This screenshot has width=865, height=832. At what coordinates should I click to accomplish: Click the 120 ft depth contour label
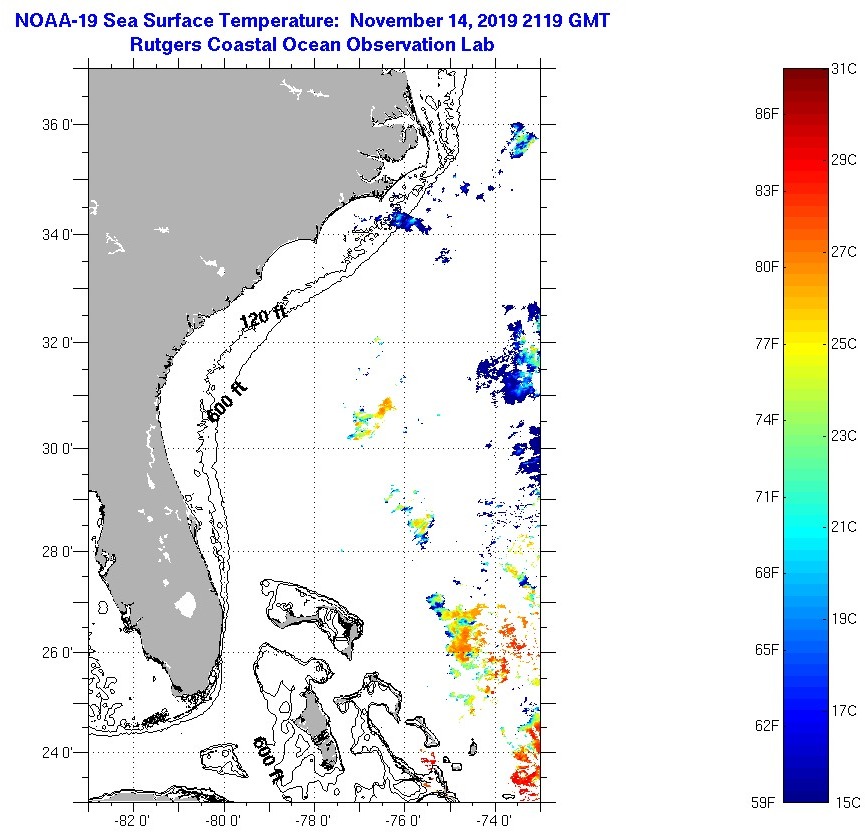point(263,316)
